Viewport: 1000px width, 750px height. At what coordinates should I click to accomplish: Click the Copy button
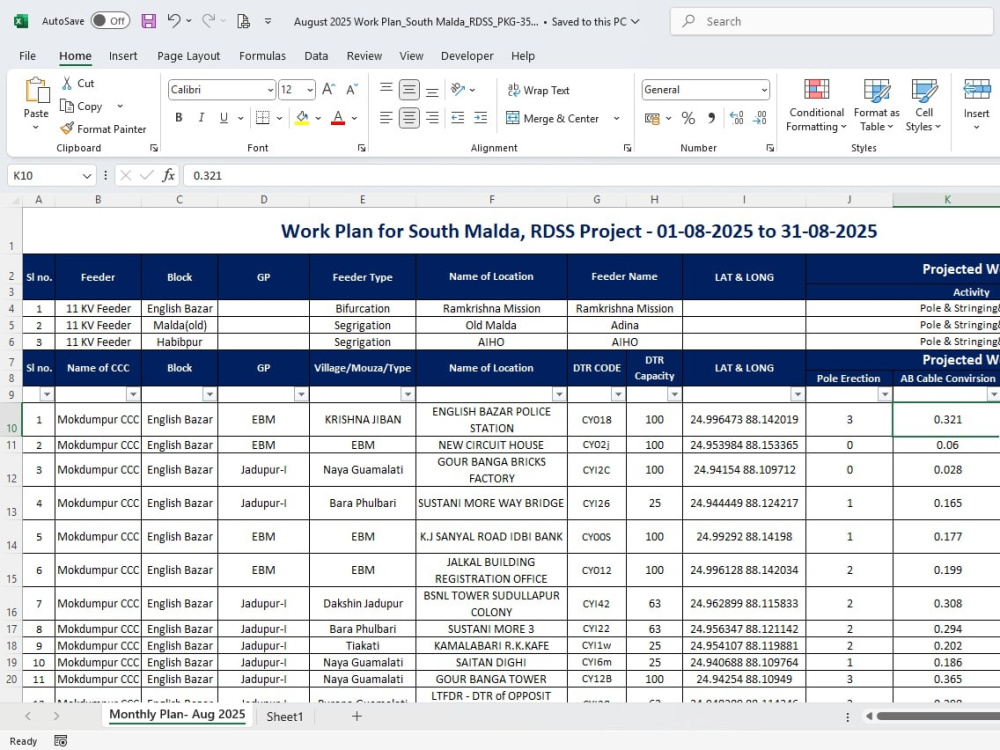pos(81,107)
